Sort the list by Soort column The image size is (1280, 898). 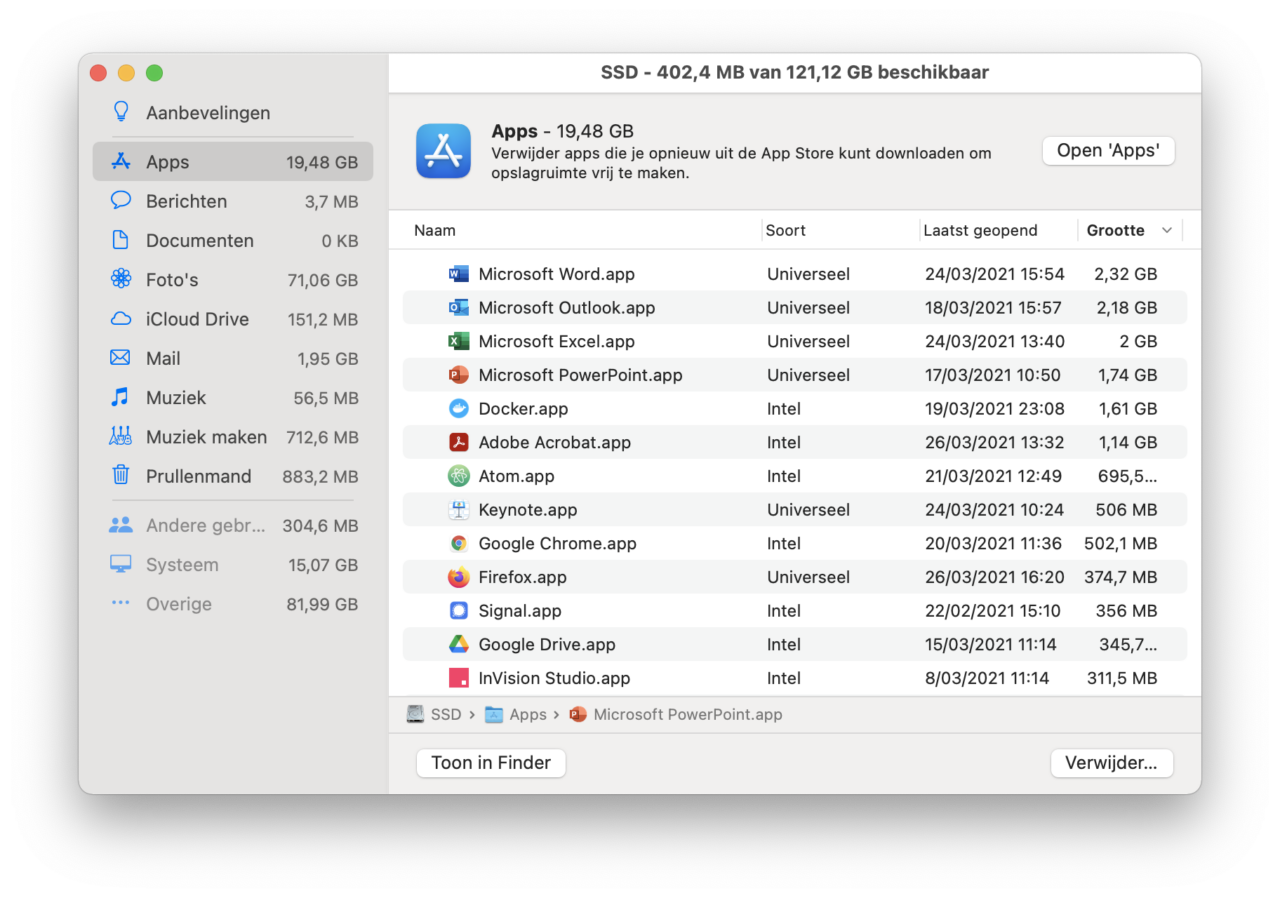(x=786, y=230)
